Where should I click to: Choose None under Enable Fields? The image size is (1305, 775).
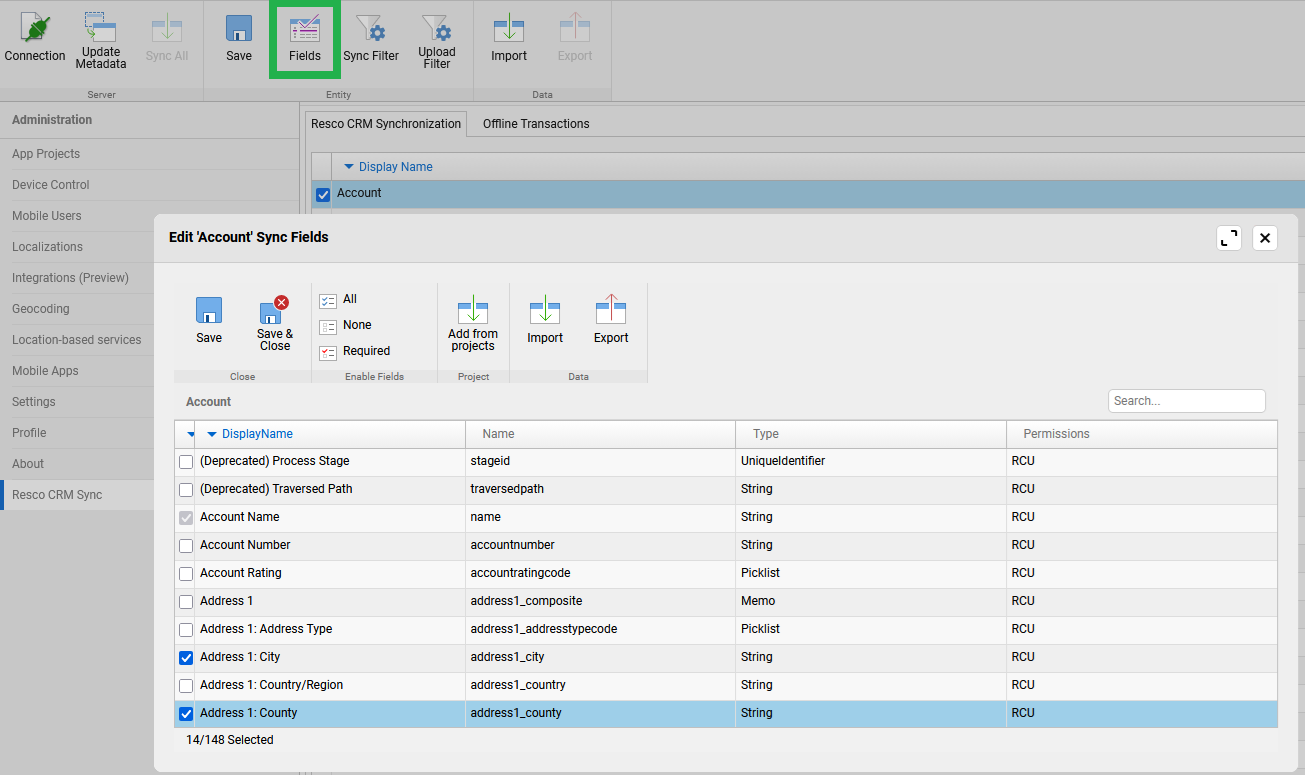pos(346,325)
